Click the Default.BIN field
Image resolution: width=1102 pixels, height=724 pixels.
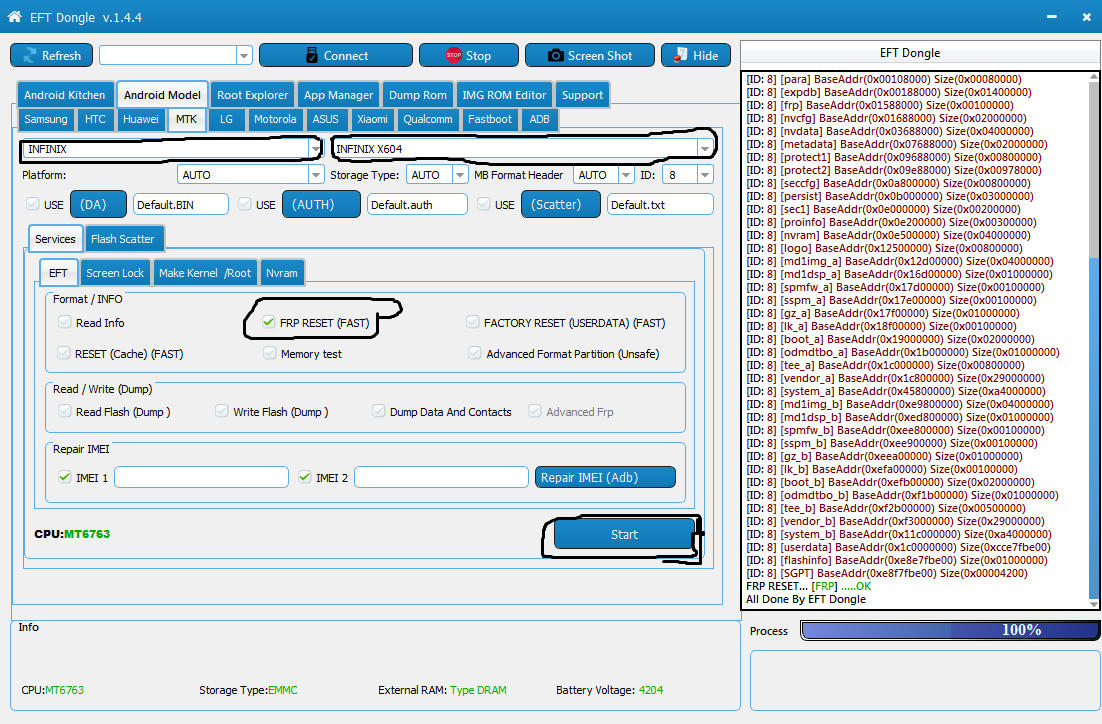tap(181, 205)
